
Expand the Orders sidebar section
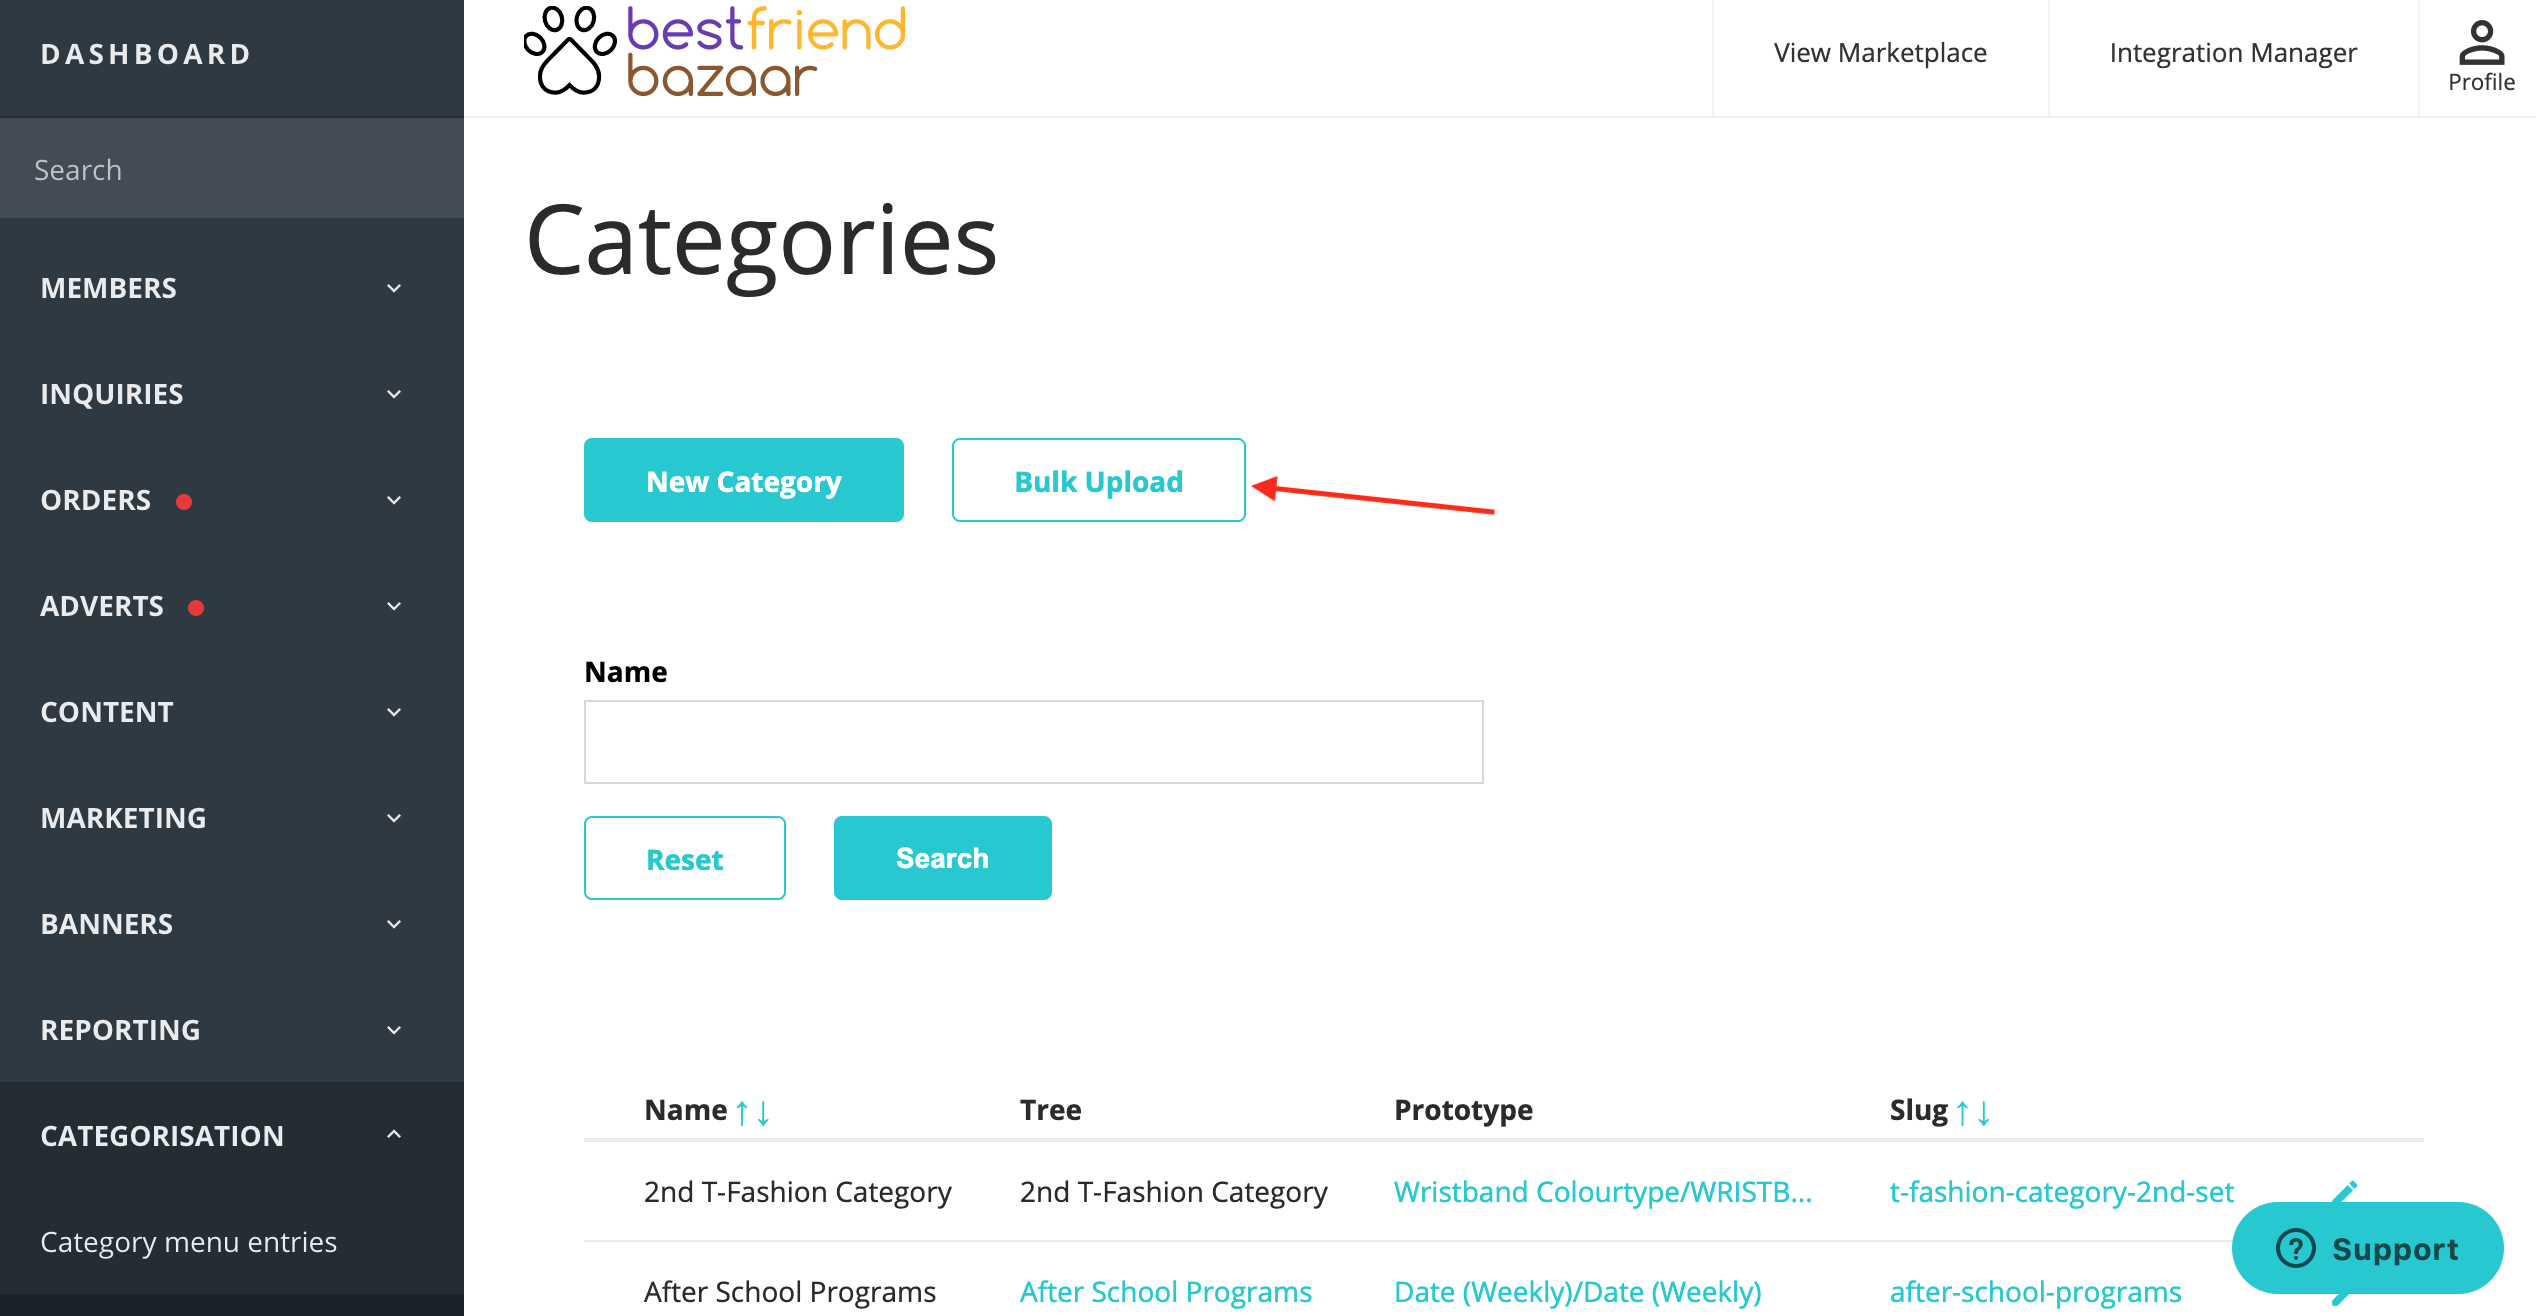pyautogui.click(x=232, y=500)
